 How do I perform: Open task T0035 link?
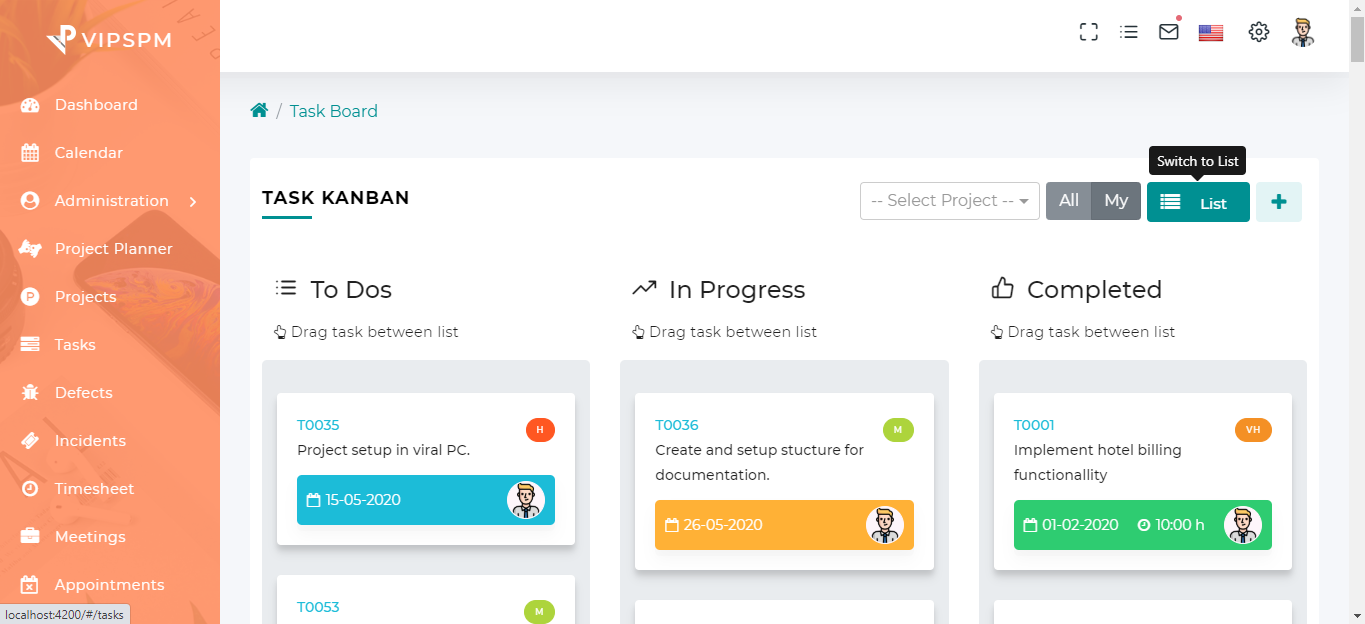(318, 425)
